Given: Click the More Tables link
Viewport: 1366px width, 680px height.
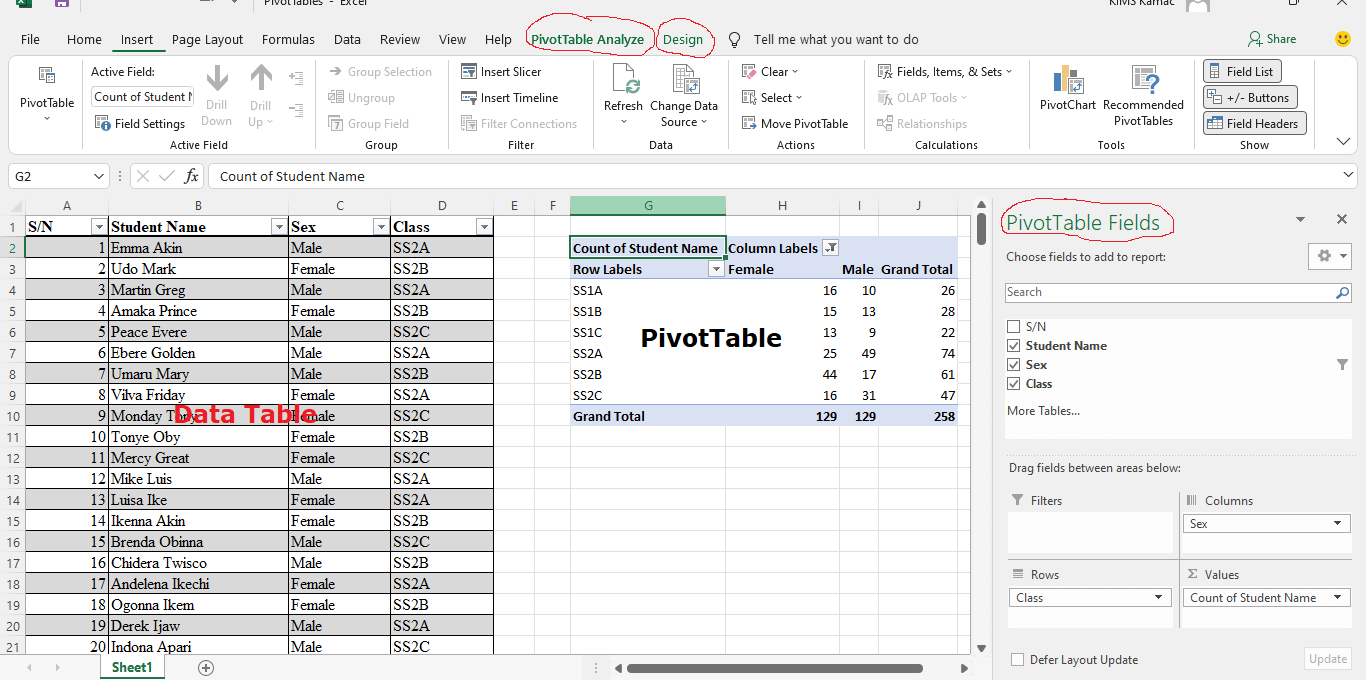Looking at the screenshot, I should (x=1043, y=411).
